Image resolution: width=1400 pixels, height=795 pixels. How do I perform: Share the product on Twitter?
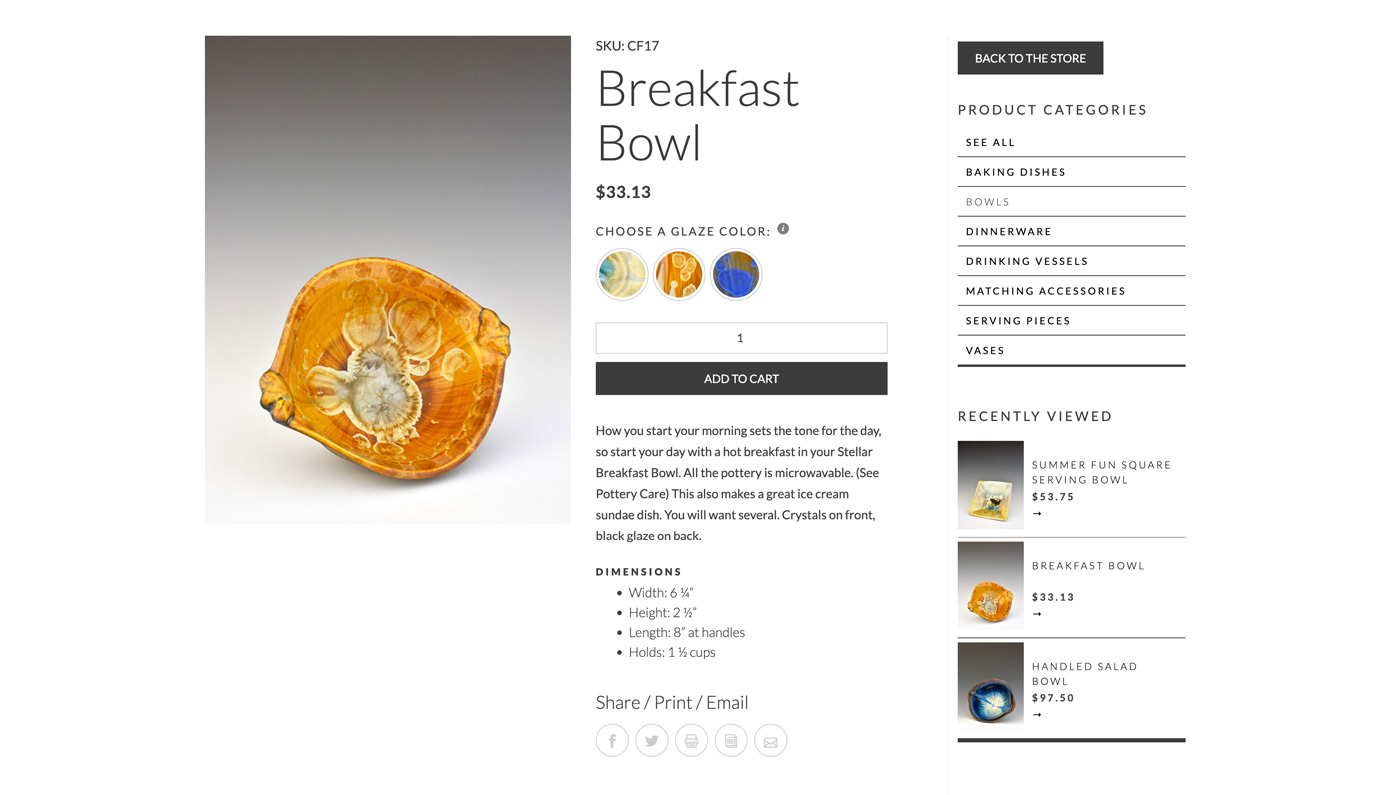click(652, 741)
